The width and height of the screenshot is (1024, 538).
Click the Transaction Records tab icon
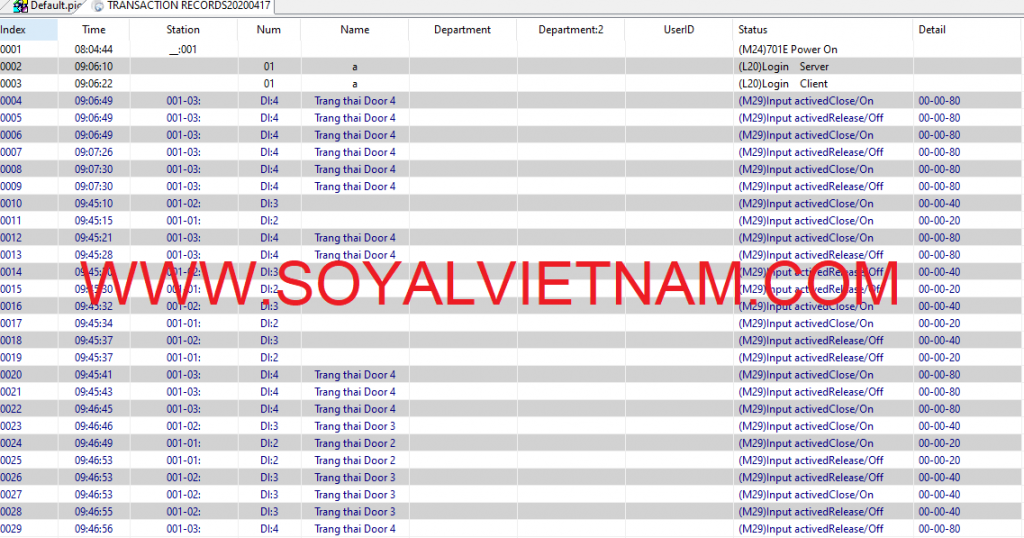[x=98, y=6]
